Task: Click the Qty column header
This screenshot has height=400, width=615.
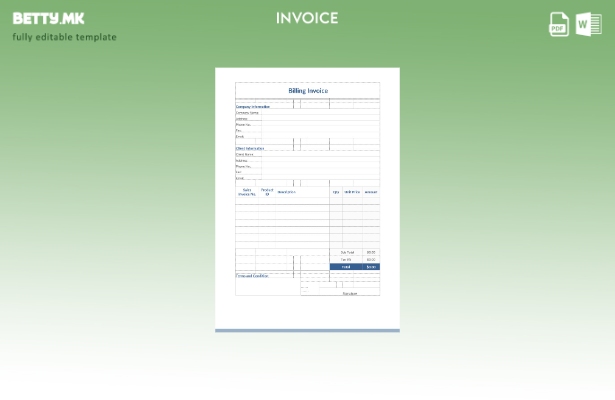Action: coord(336,192)
